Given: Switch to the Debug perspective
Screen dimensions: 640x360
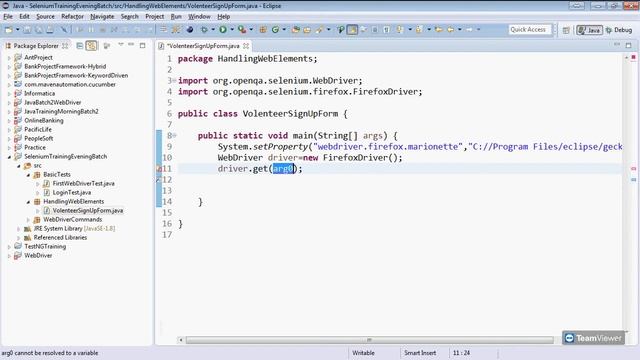Looking at the screenshot, I should [x=619, y=30].
